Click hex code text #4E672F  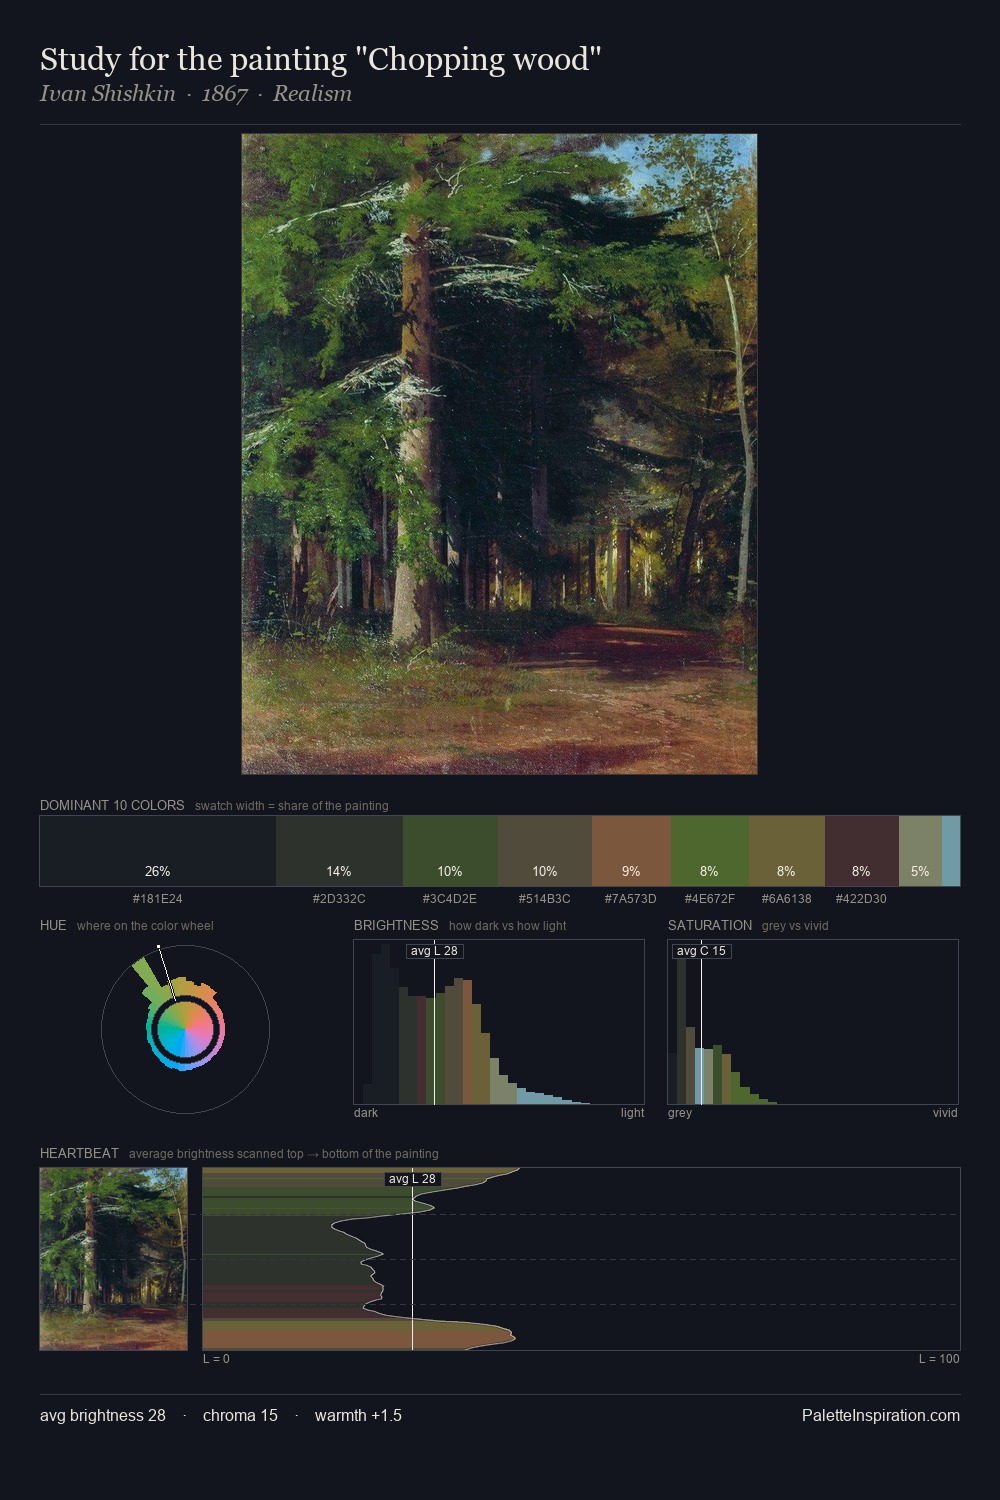(710, 899)
